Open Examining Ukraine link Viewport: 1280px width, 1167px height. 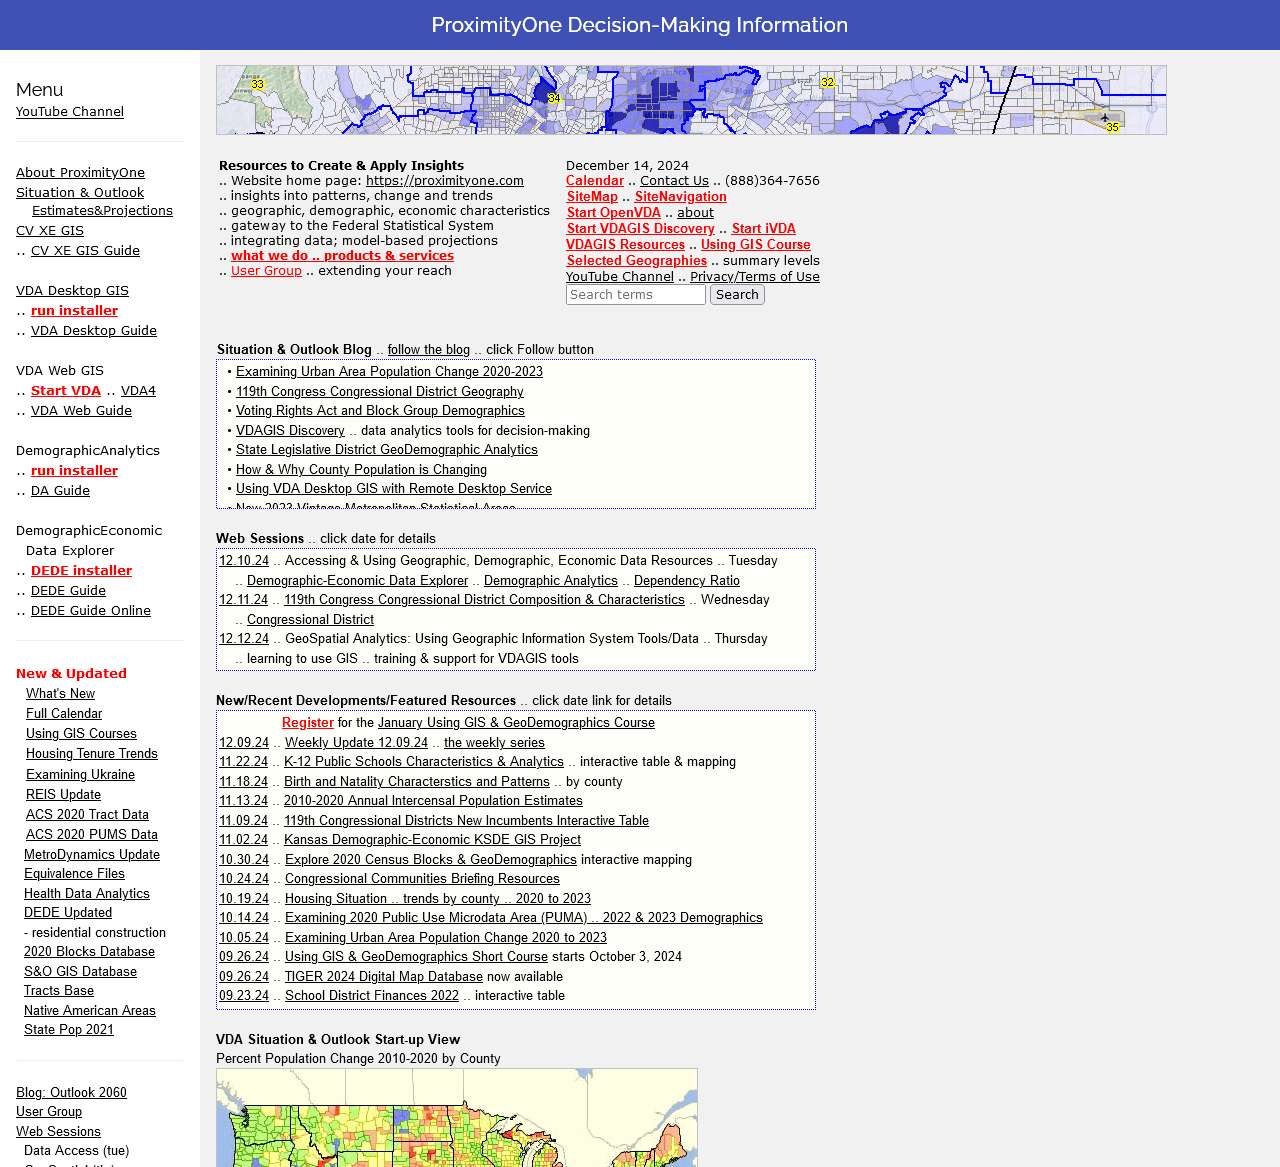pos(80,775)
